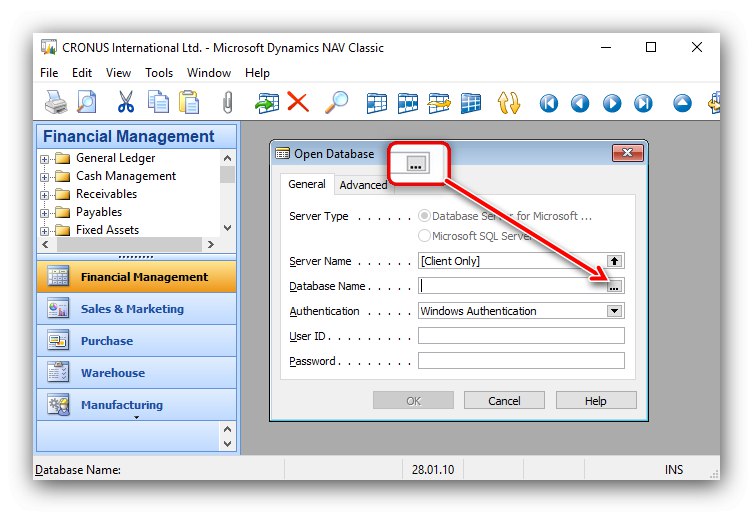Open the Window menu
Viewport: 753px width, 513px height.
pos(209,73)
